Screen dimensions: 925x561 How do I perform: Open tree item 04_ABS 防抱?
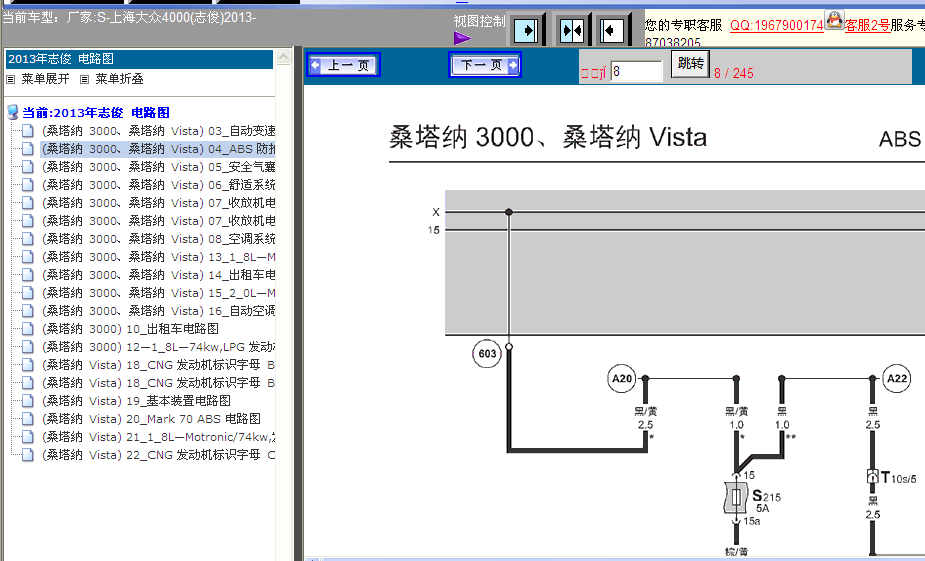point(158,149)
